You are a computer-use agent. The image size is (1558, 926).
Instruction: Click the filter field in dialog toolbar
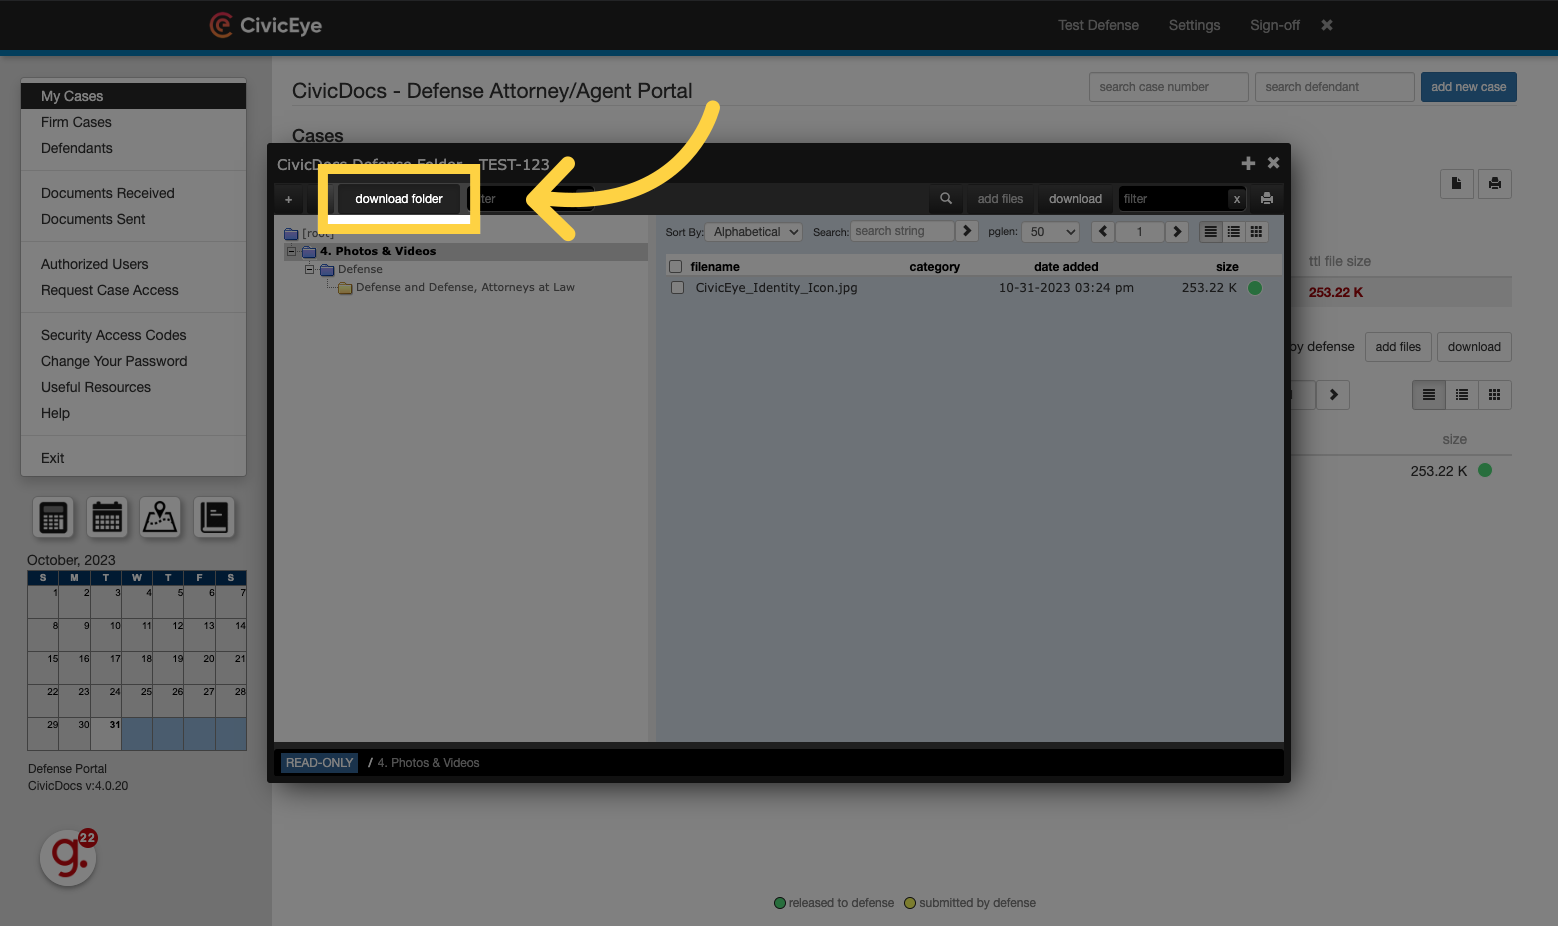1174,199
